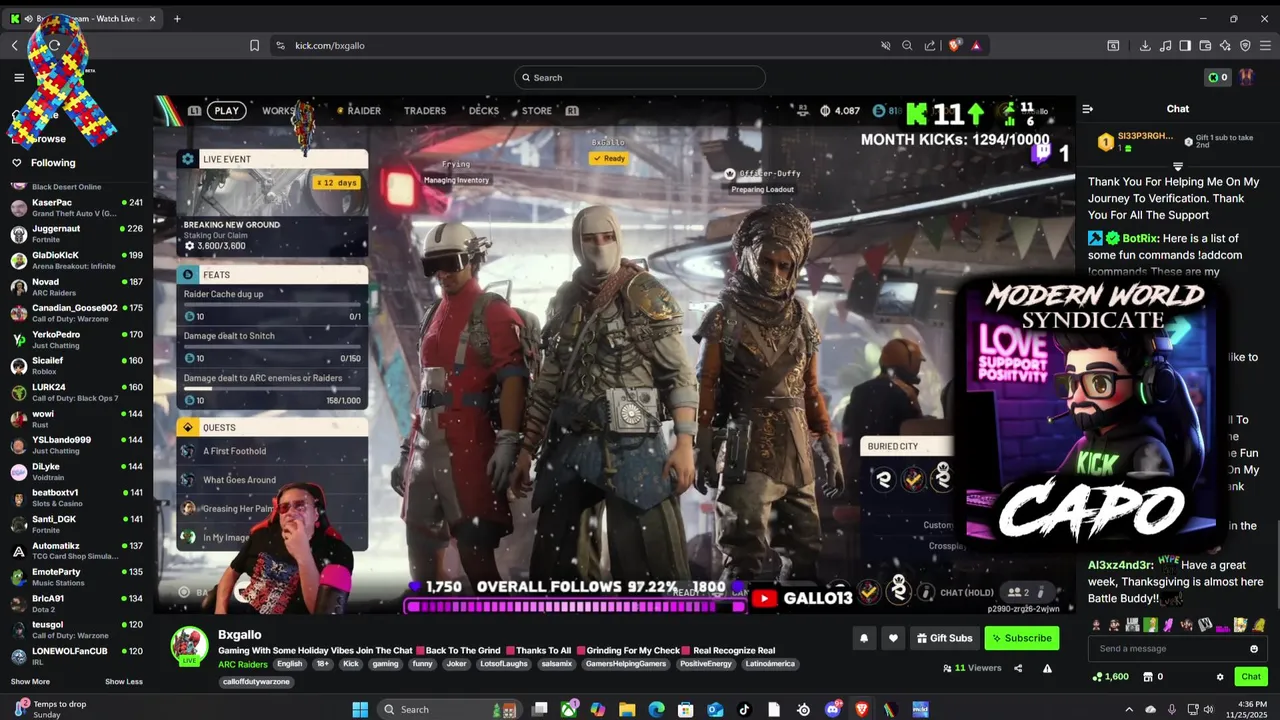Viewport: 1280px width, 720px height.
Task: Toggle the browser sidebar panel icon
Action: 1185,45
